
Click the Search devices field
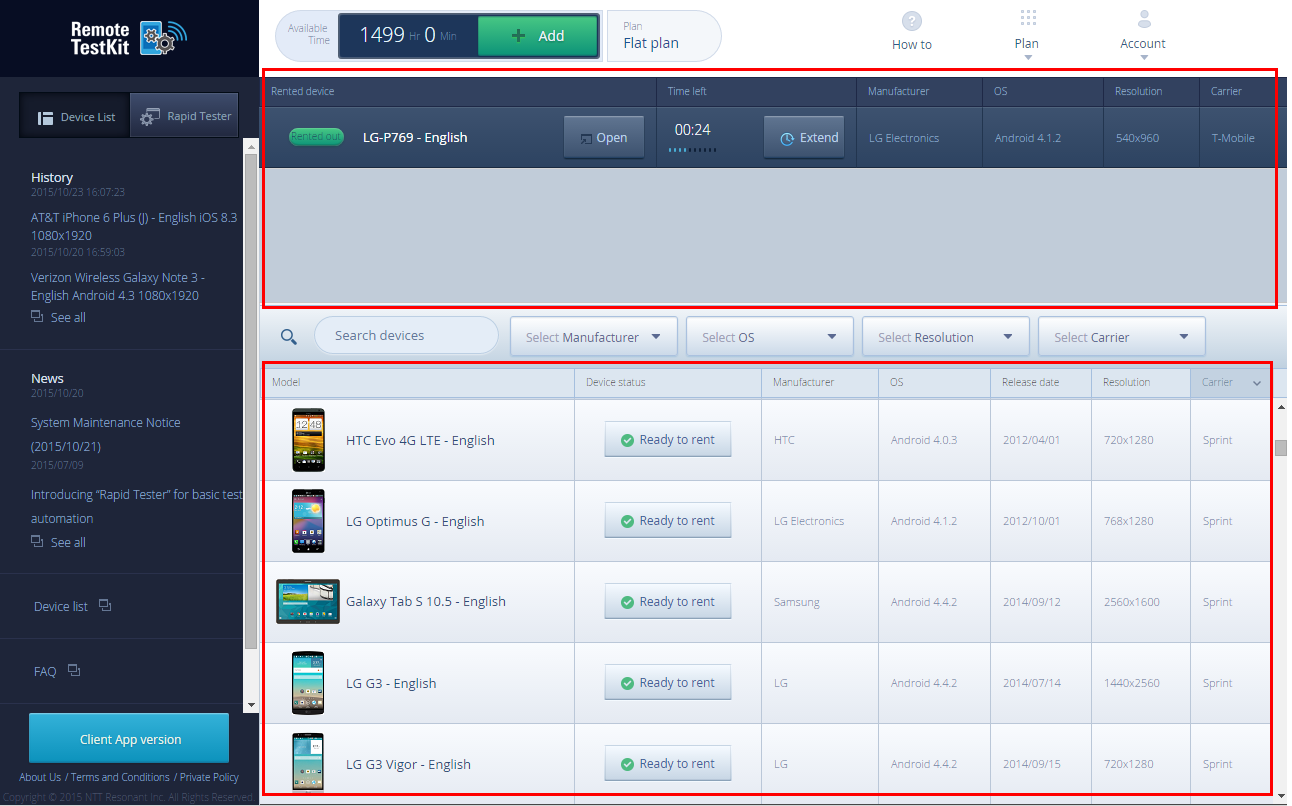point(406,335)
